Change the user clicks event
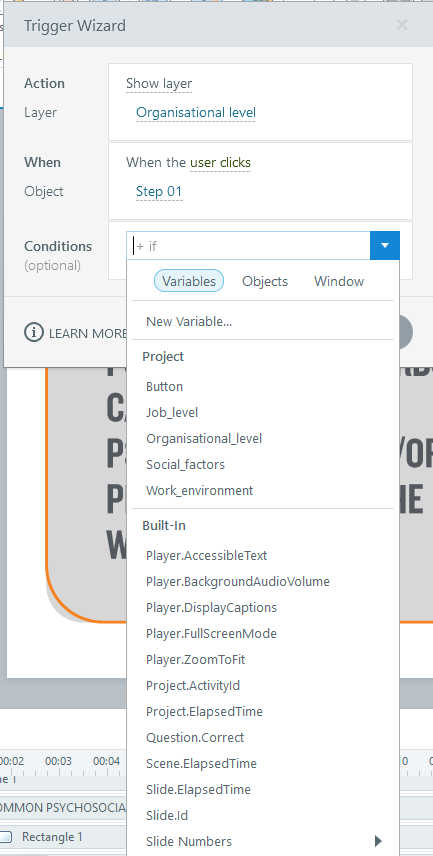 pos(221,162)
